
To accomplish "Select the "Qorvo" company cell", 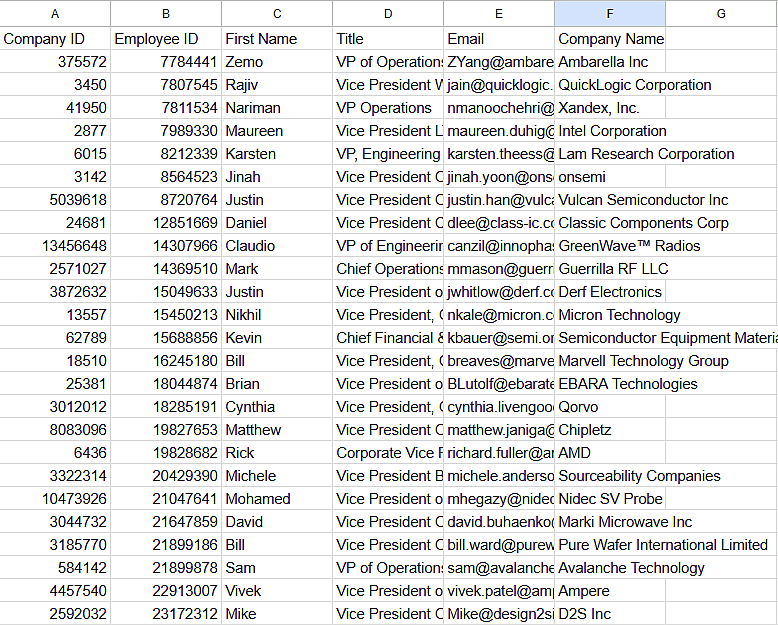I will point(610,407).
